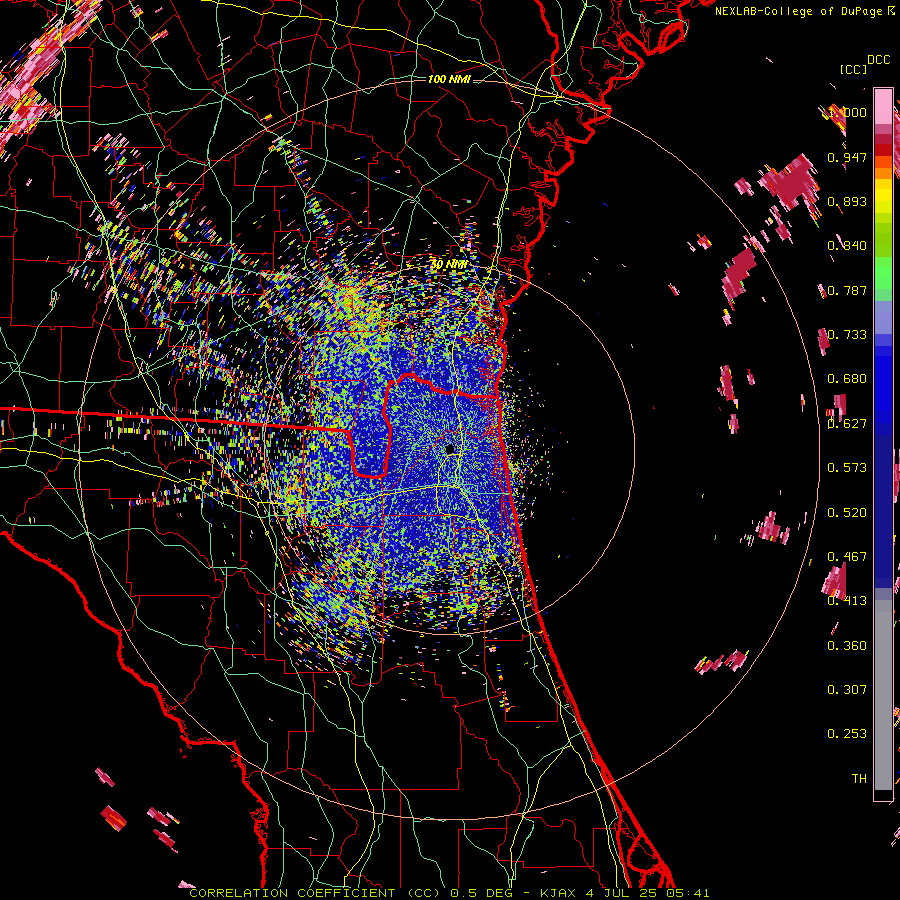This screenshot has width=900, height=900.
Task: Click the 0.520 scale value
Action: 847,513
